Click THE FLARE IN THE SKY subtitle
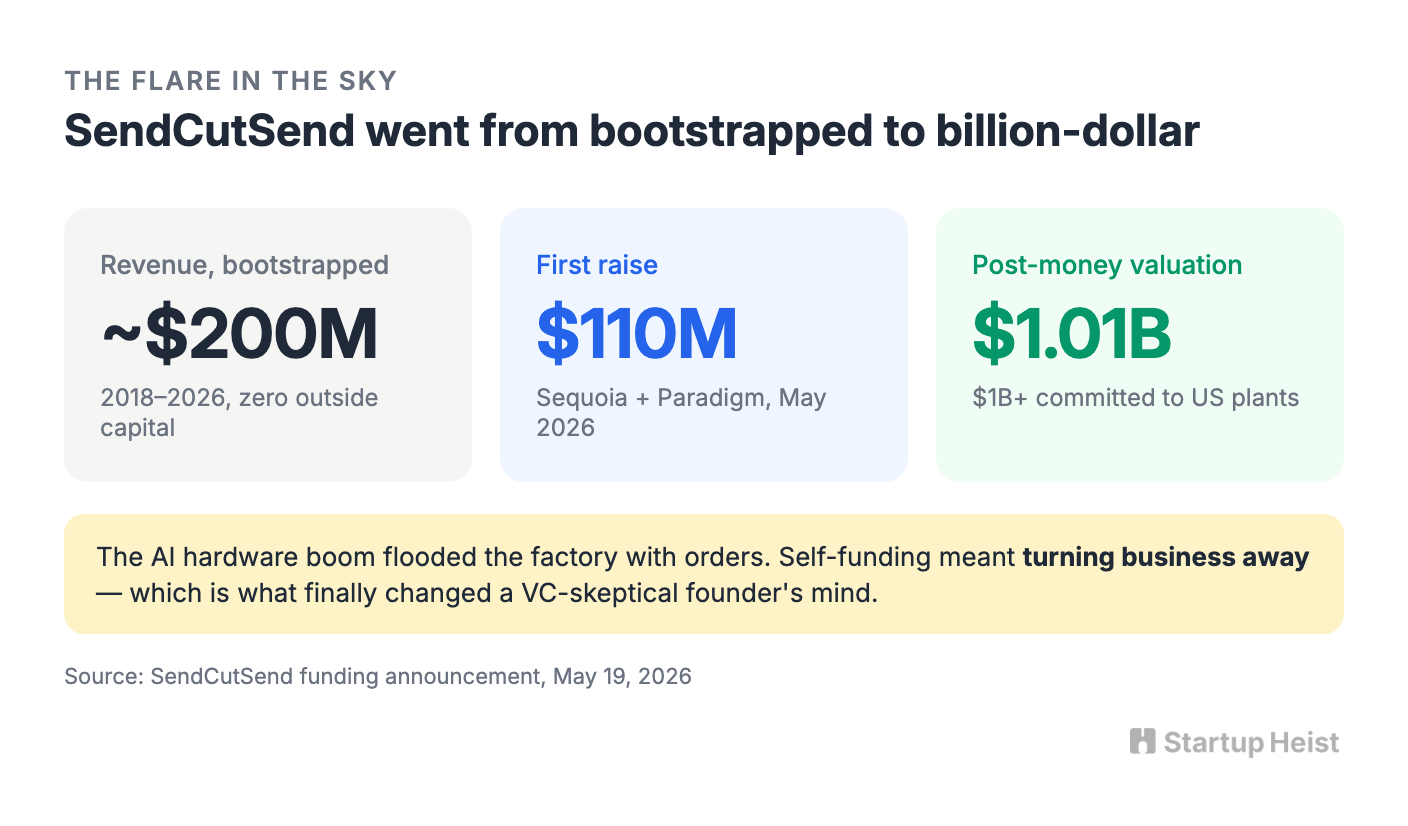1408x826 pixels. [x=231, y=81]
